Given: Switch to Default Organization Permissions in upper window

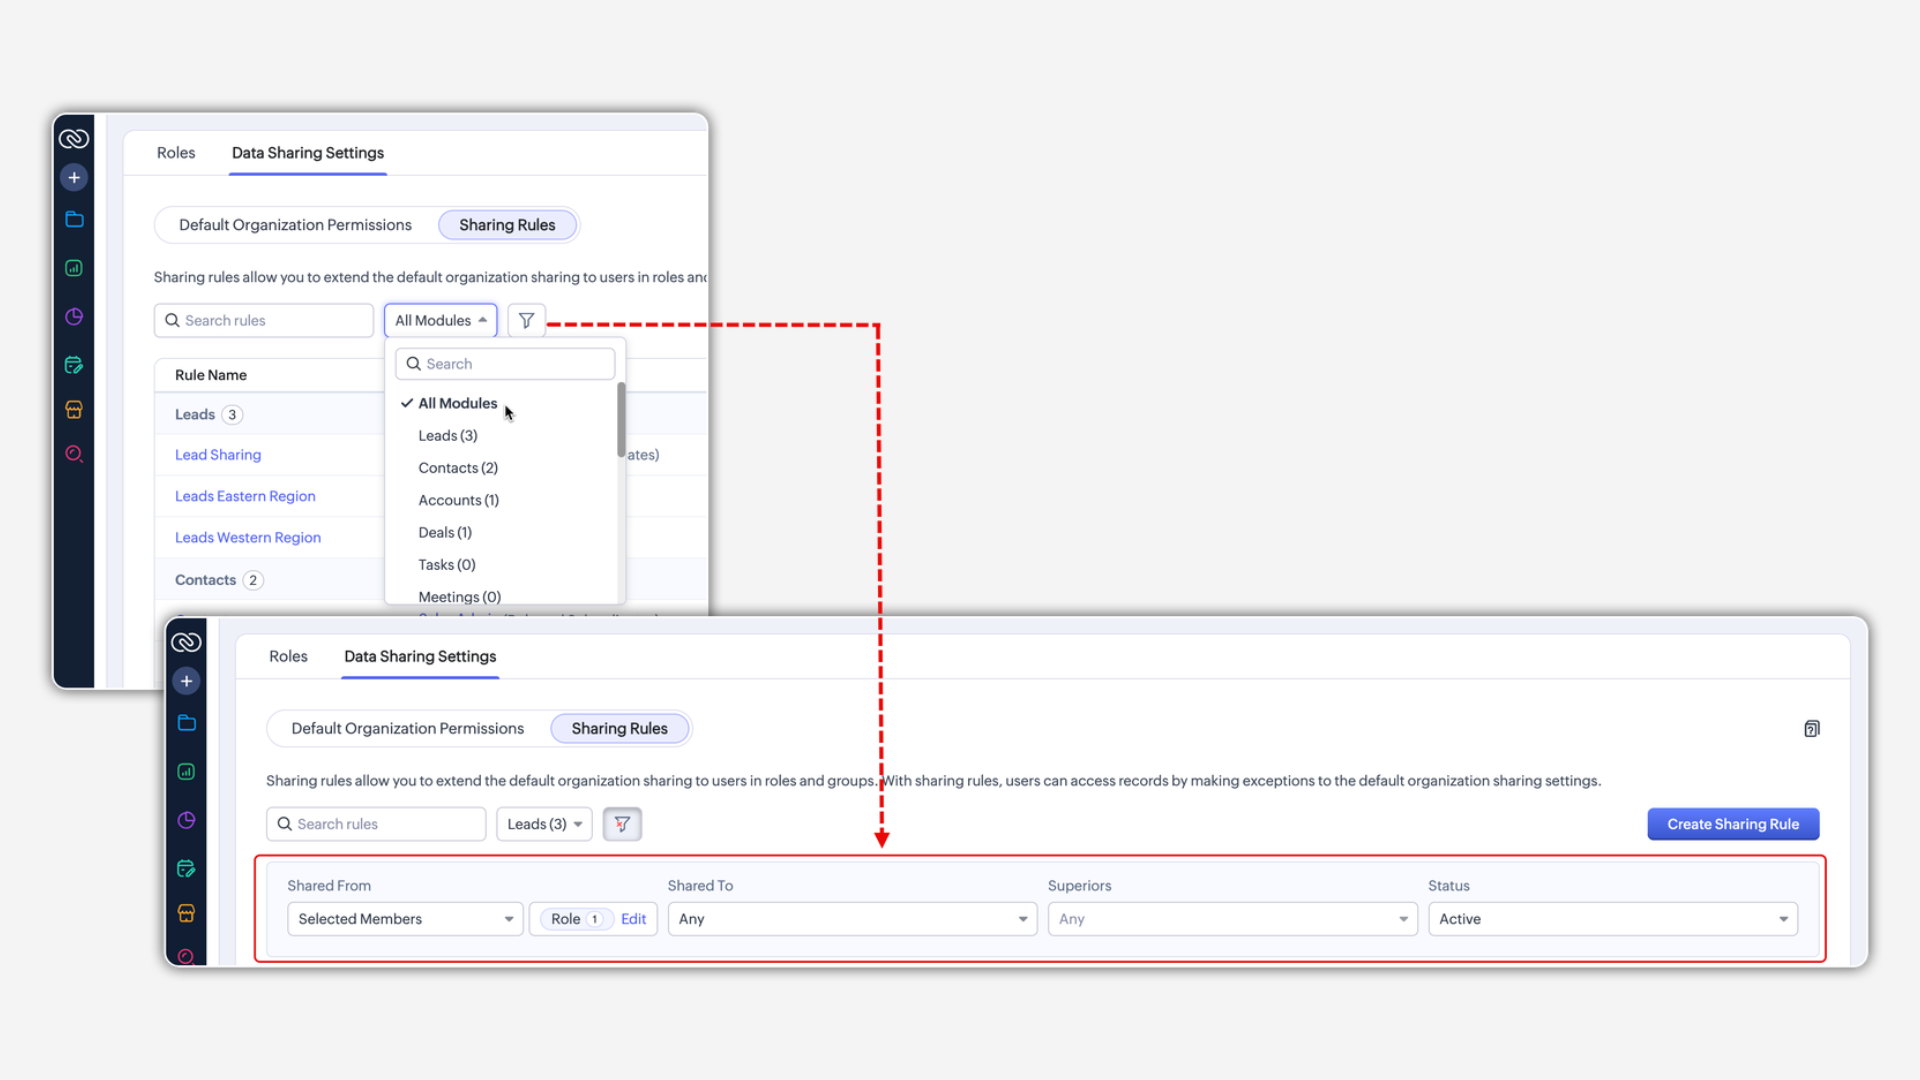Looking at the screenshot, I should [295, 225].
